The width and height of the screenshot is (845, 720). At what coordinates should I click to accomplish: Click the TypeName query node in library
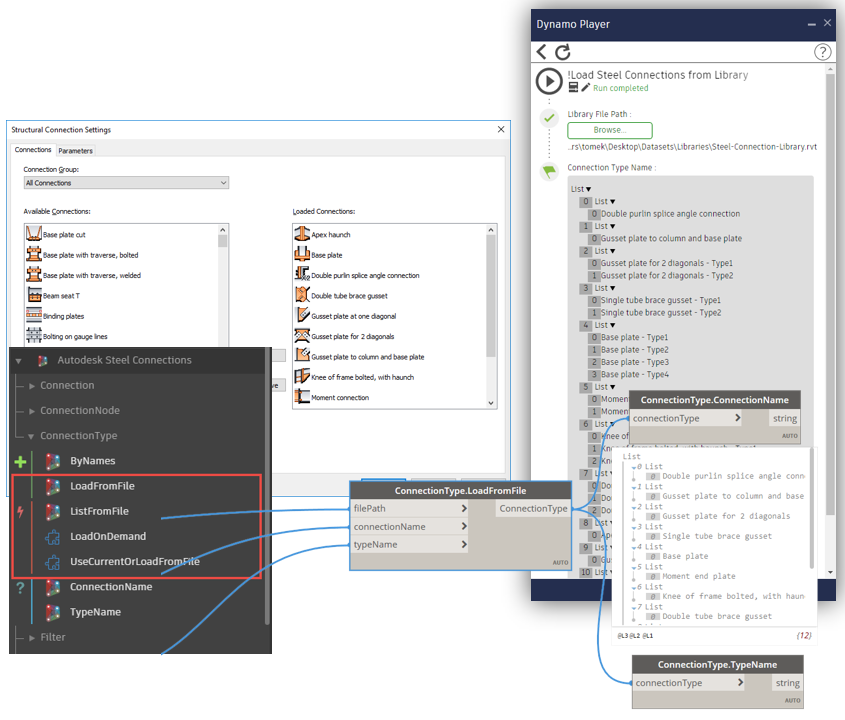[x=95, y=612]
